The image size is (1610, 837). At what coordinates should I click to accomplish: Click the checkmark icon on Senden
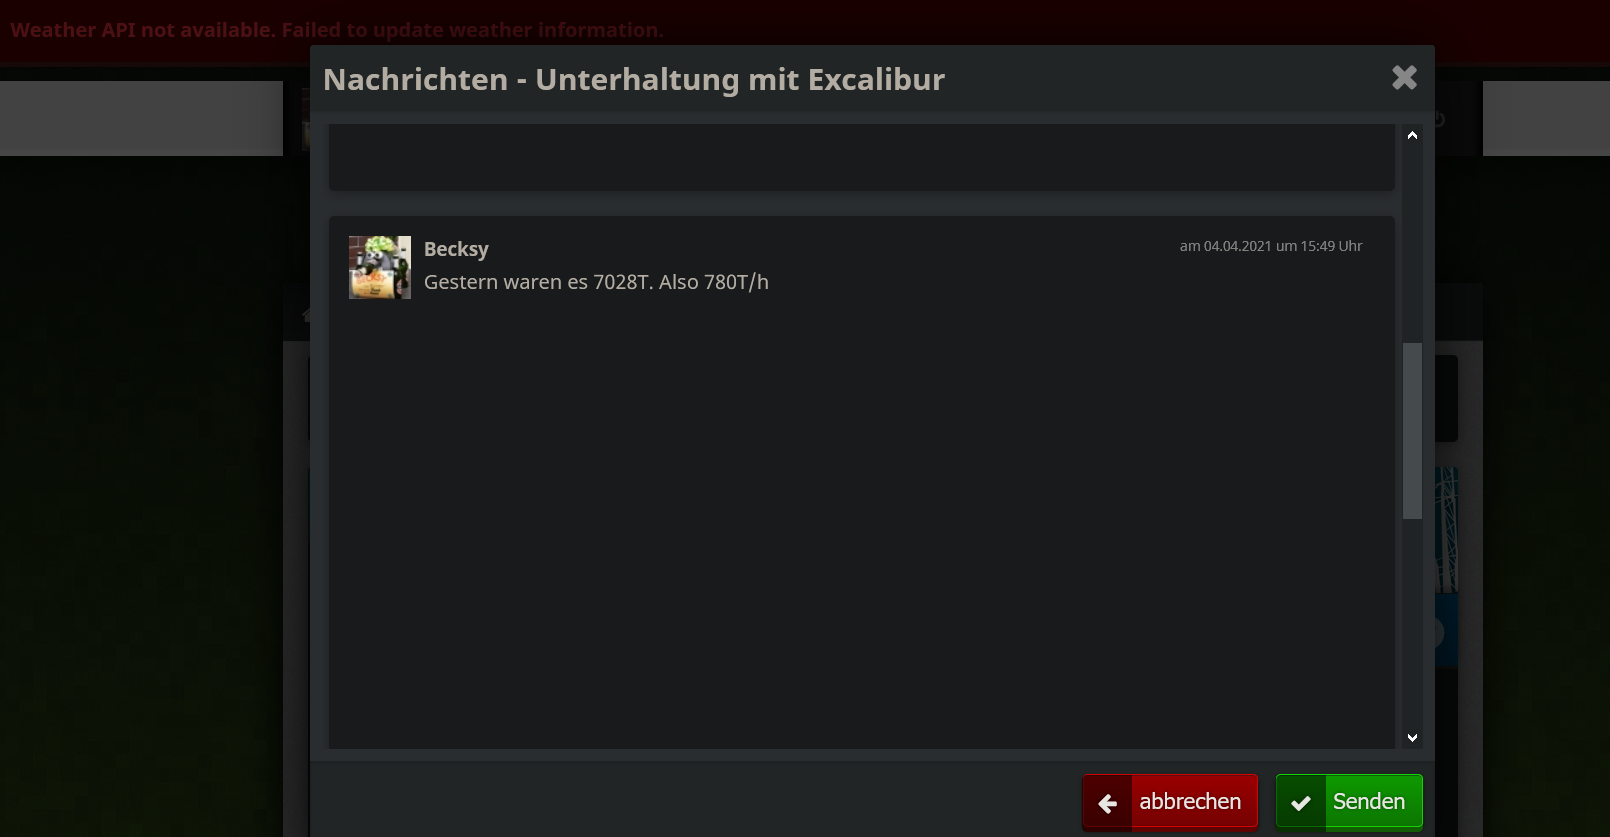click(1301, 802)
